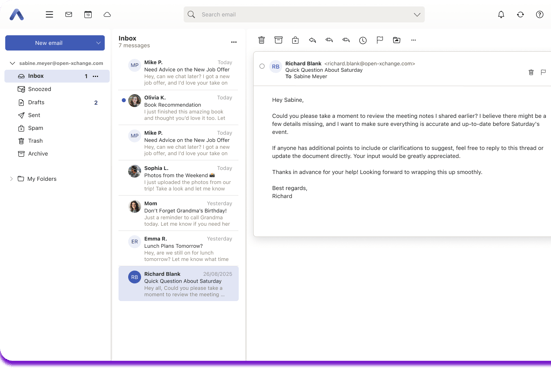551x368 pixels.
Task: Toggle the hamburger menu icon
Action: point(50,14)
